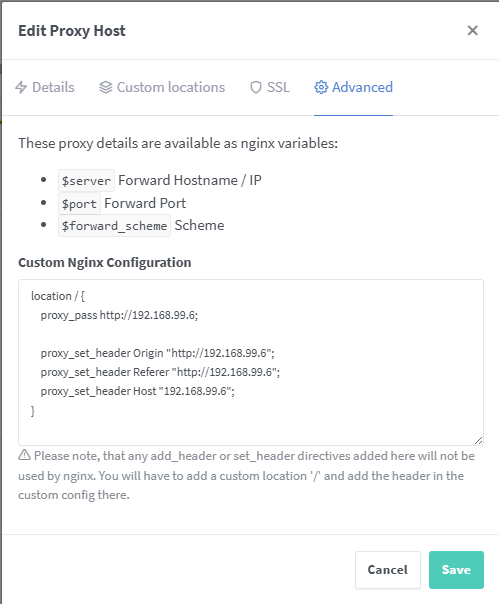Click the lightning bolt Details icon
The width and height of the screenshot is (499, 604).
pos(21,87)
